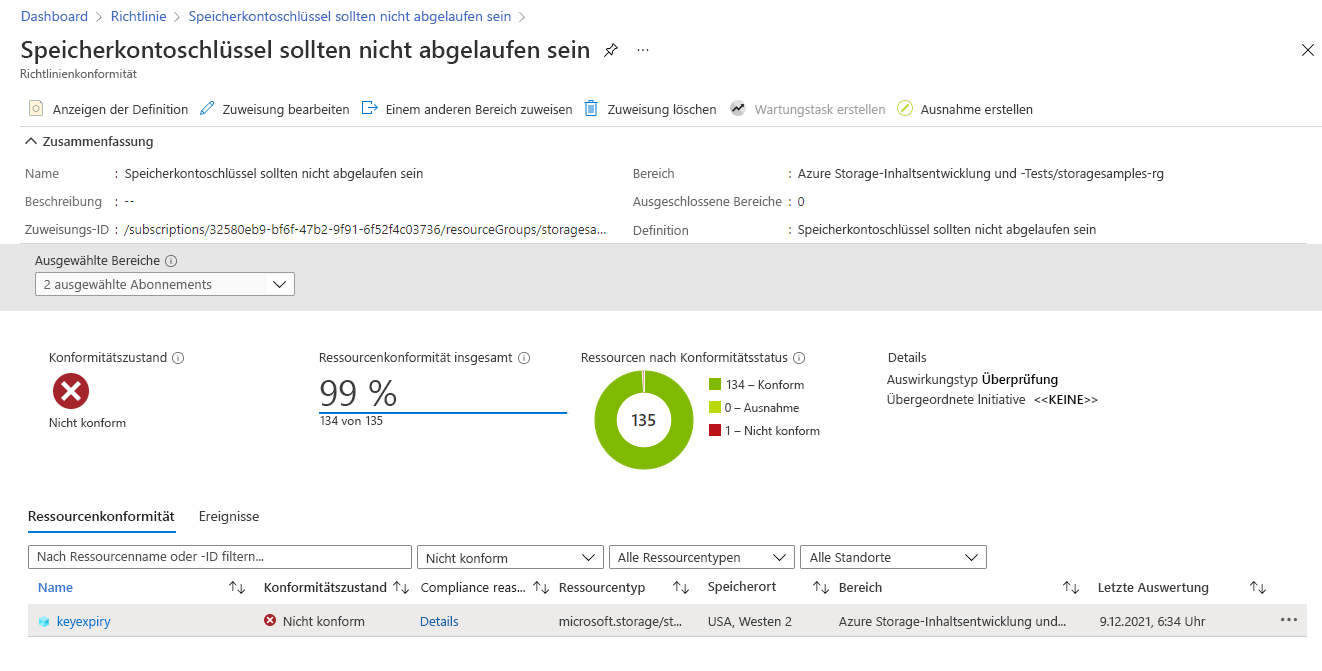
Task: Click the Details compliance reason link
Action: coord(439,621)
